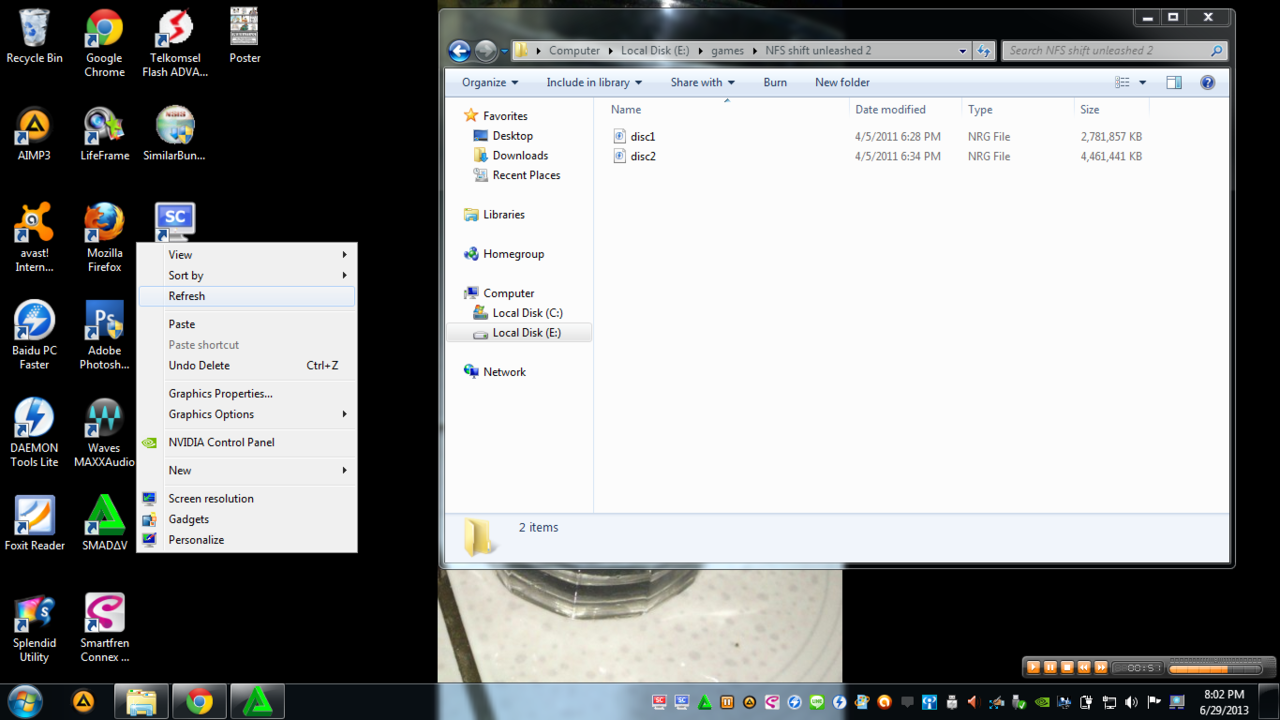This screenshot has height=720, width=1280.
Task: Choose Paste in the desktop context menu
Action: coord(246,325)
